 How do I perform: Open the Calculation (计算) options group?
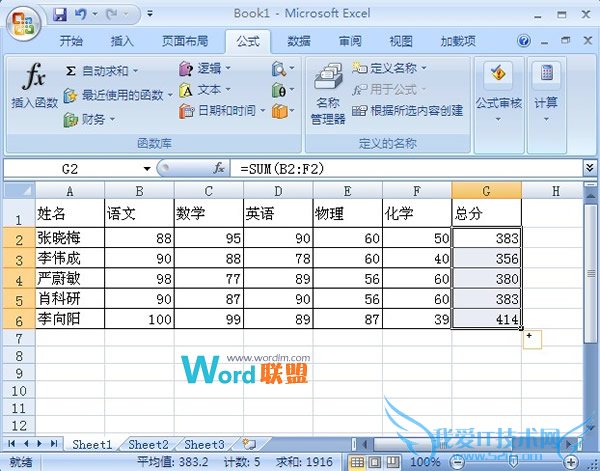coord(546,90)
